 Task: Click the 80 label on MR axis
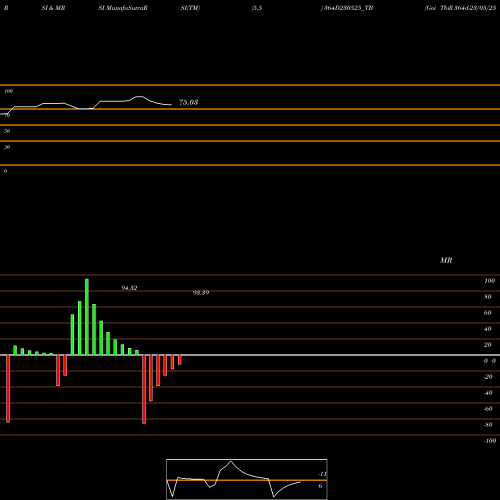(x=488, y=297)
